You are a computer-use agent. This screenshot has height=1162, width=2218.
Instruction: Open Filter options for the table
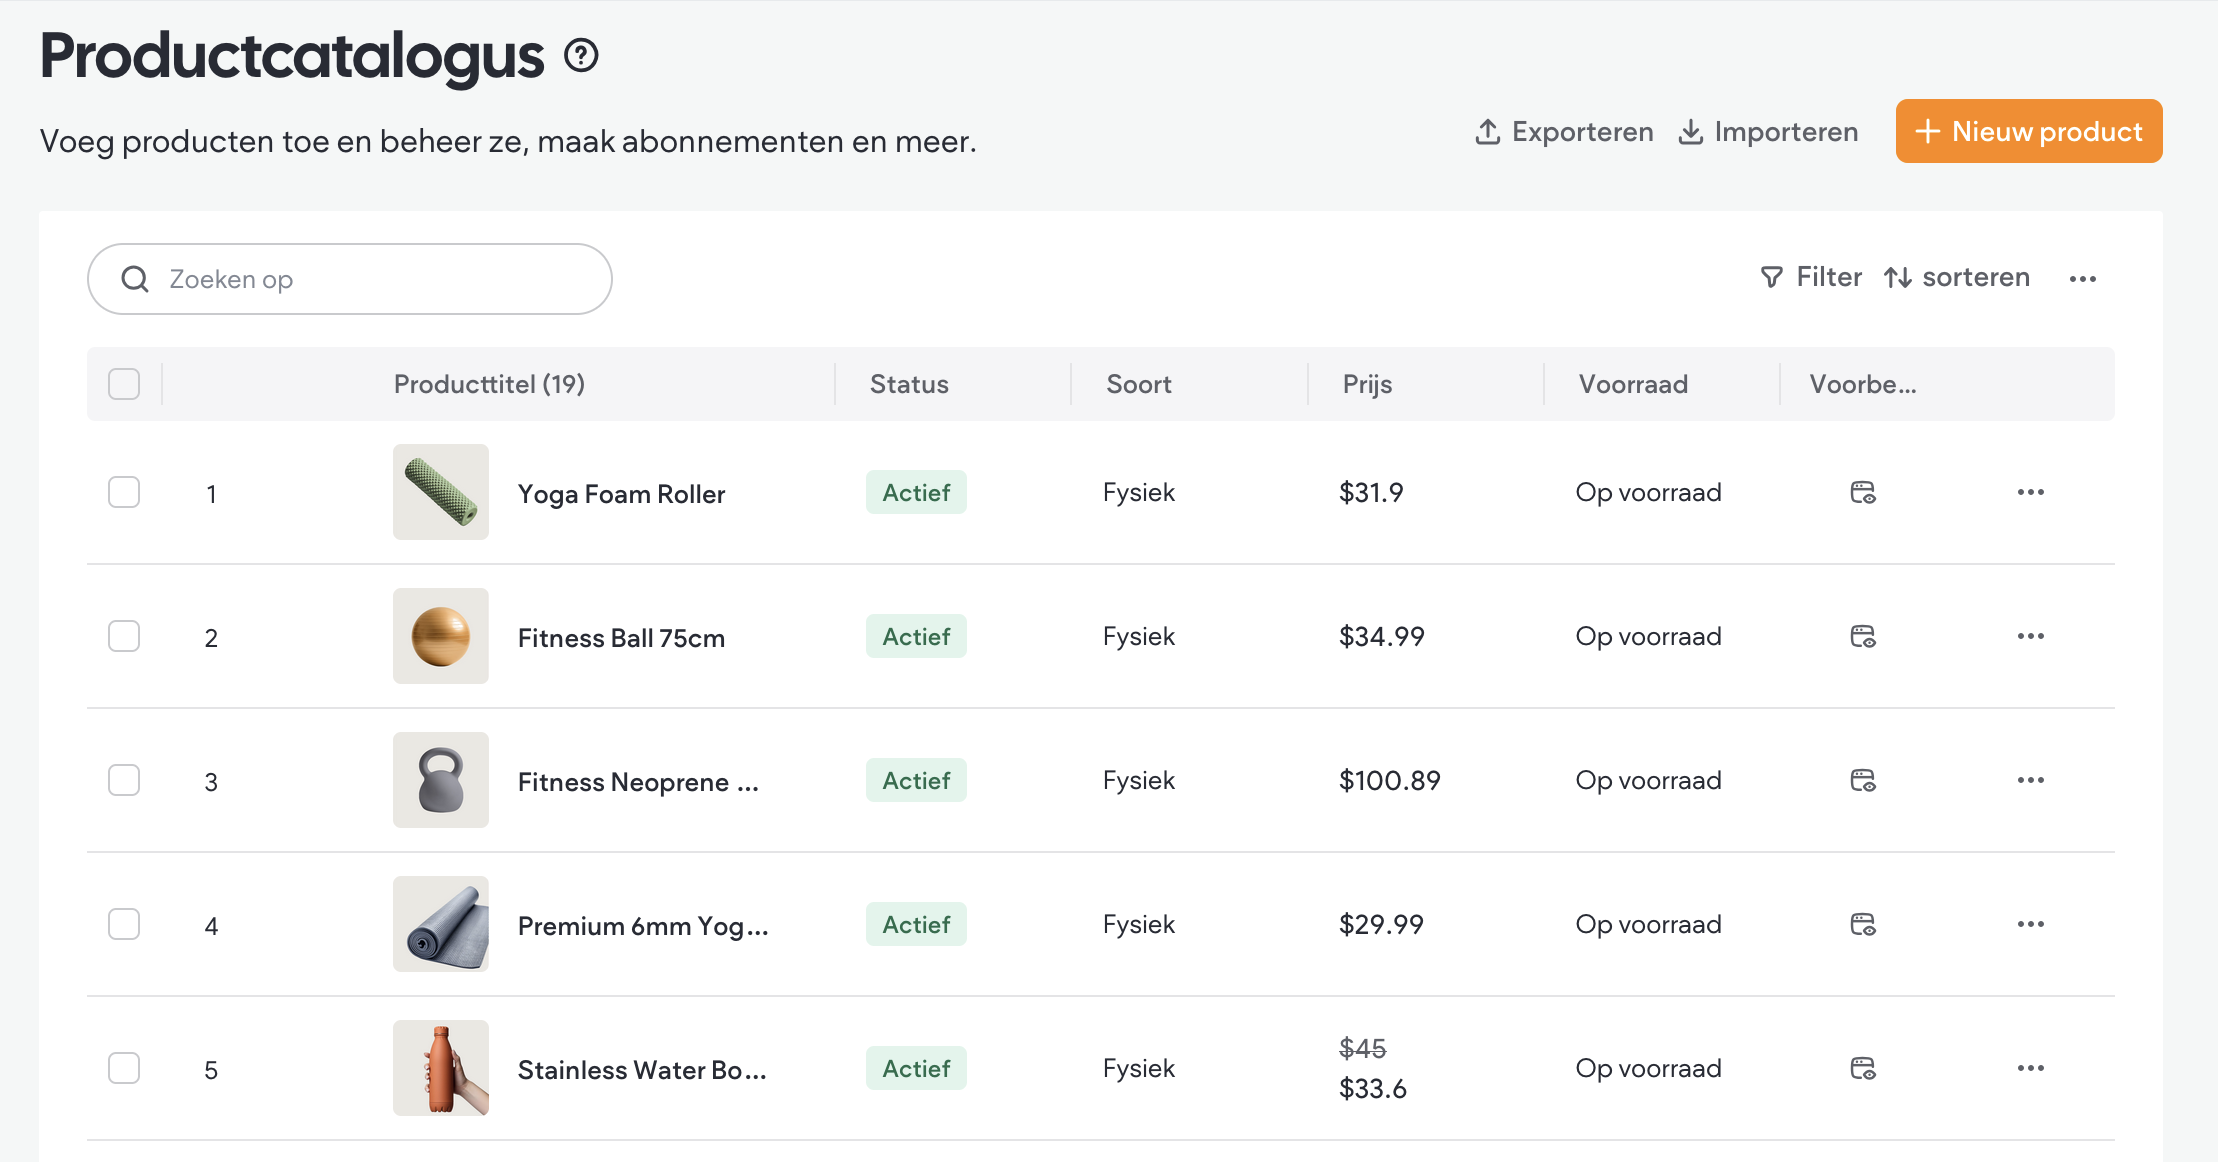point(1811,277)
